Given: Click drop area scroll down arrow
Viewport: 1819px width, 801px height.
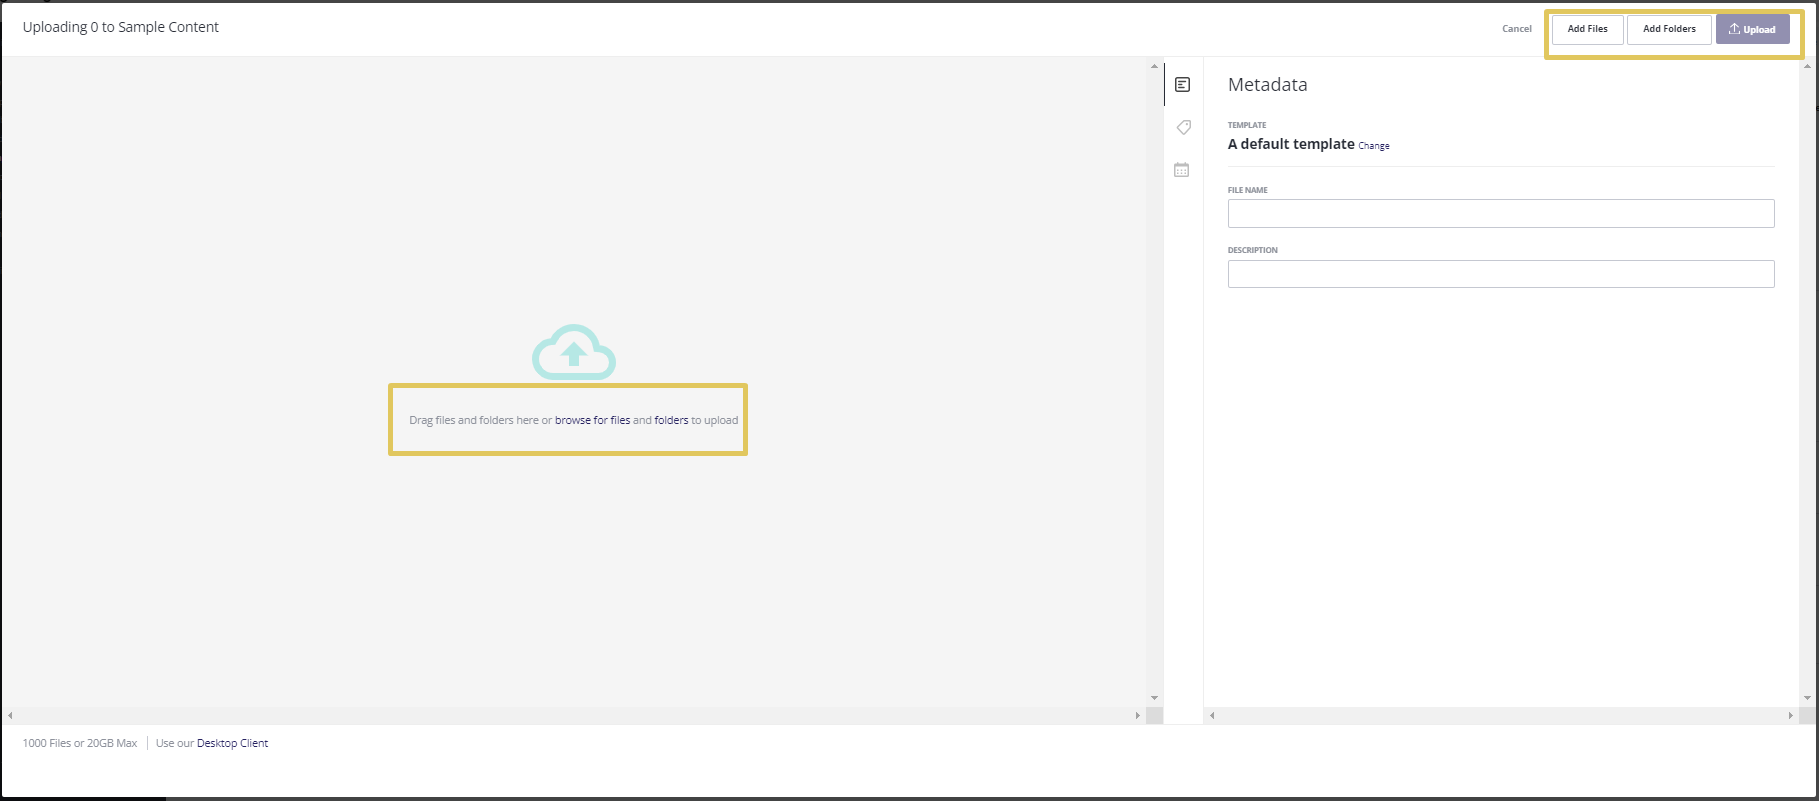Looking at the screenshot, I should point(1154,698).
